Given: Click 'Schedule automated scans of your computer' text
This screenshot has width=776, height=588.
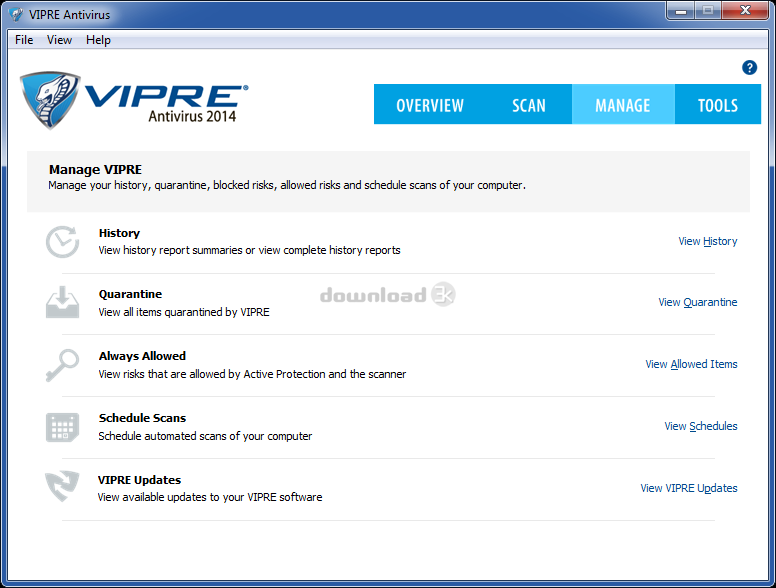Looking at the screenshot, I should pos(205,436).
